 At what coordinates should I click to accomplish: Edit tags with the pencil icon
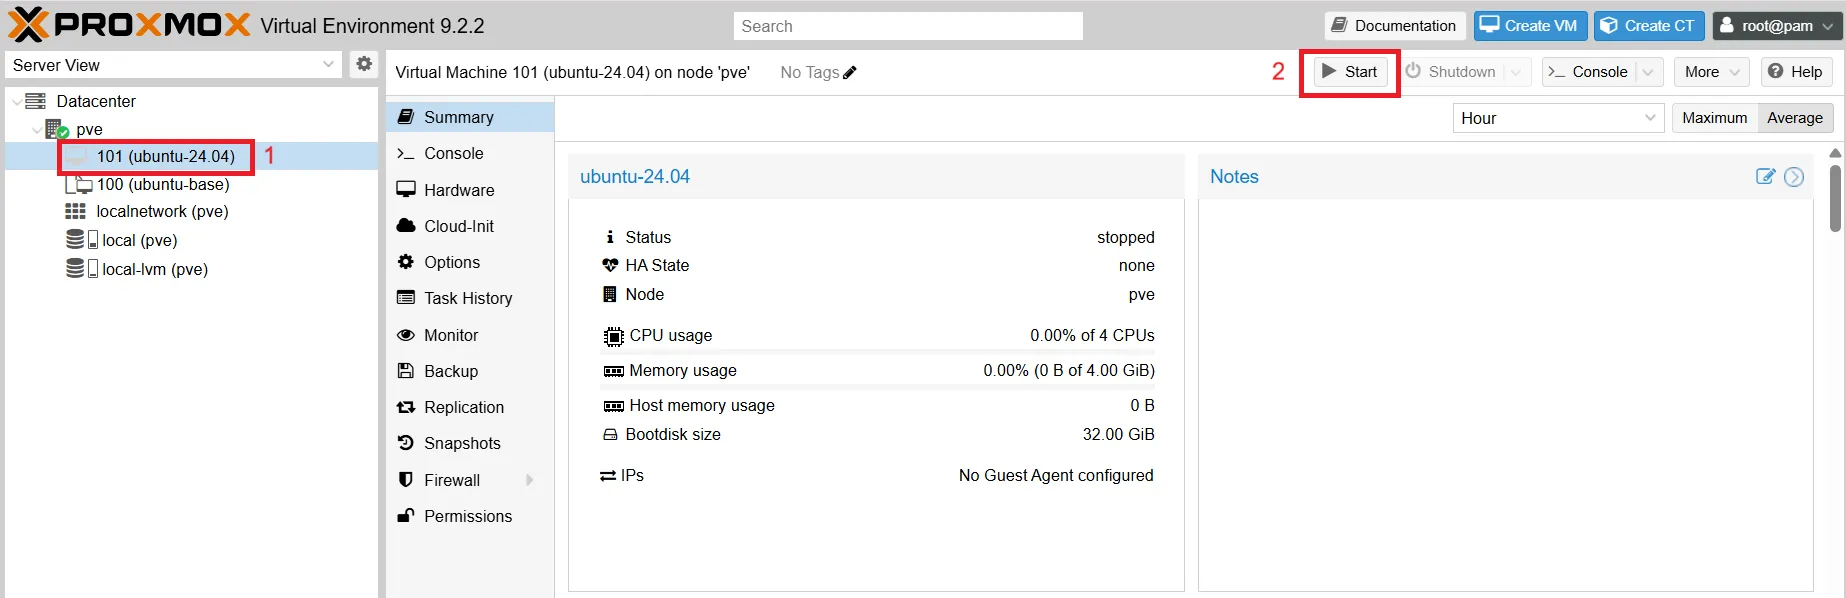click(850, 72)
